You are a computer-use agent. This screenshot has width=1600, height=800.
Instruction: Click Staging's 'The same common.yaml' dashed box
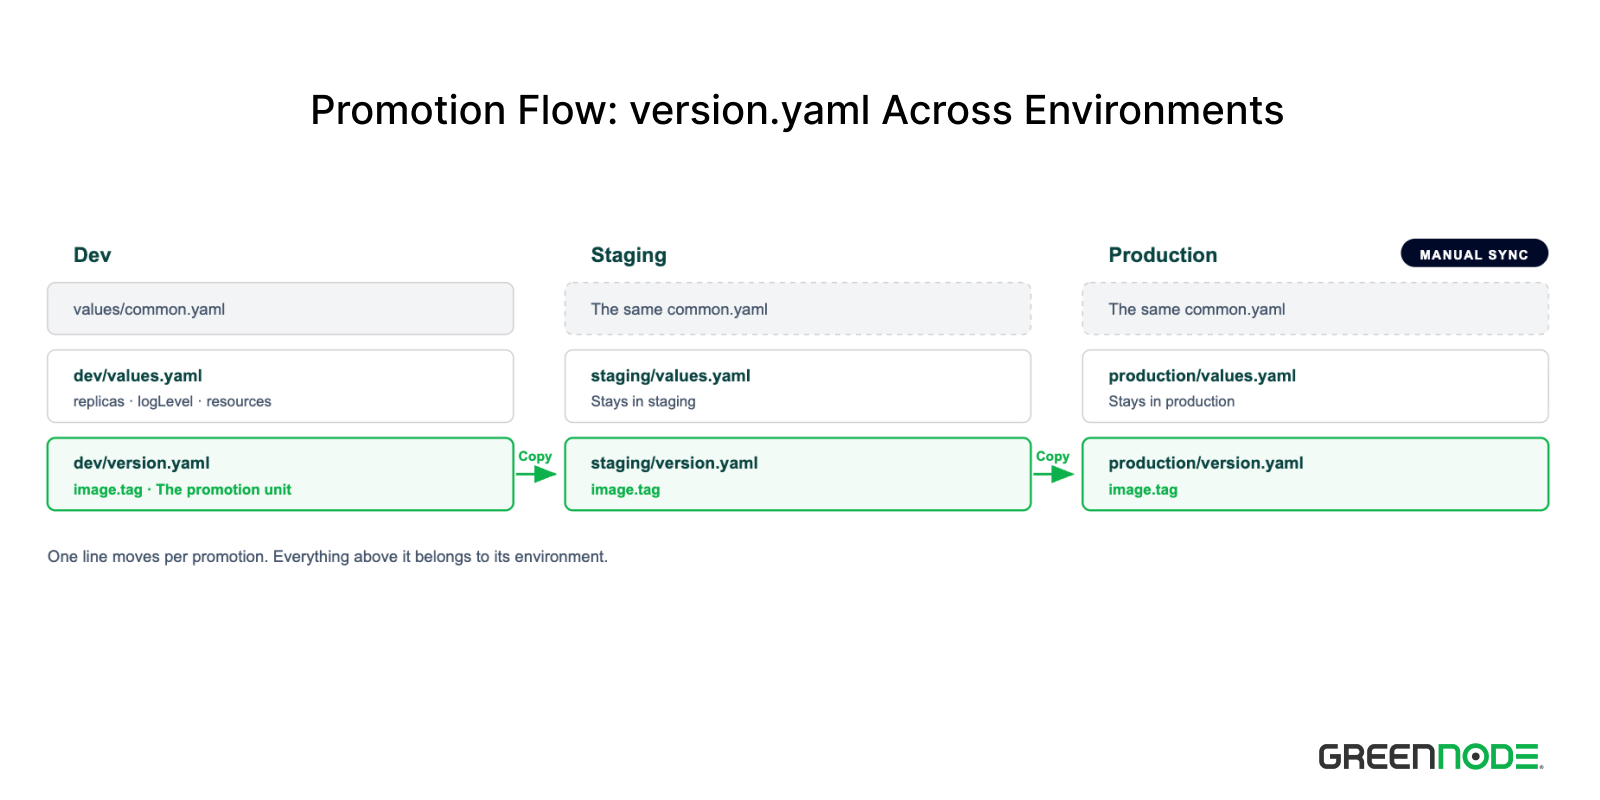[x=798, y=309]
